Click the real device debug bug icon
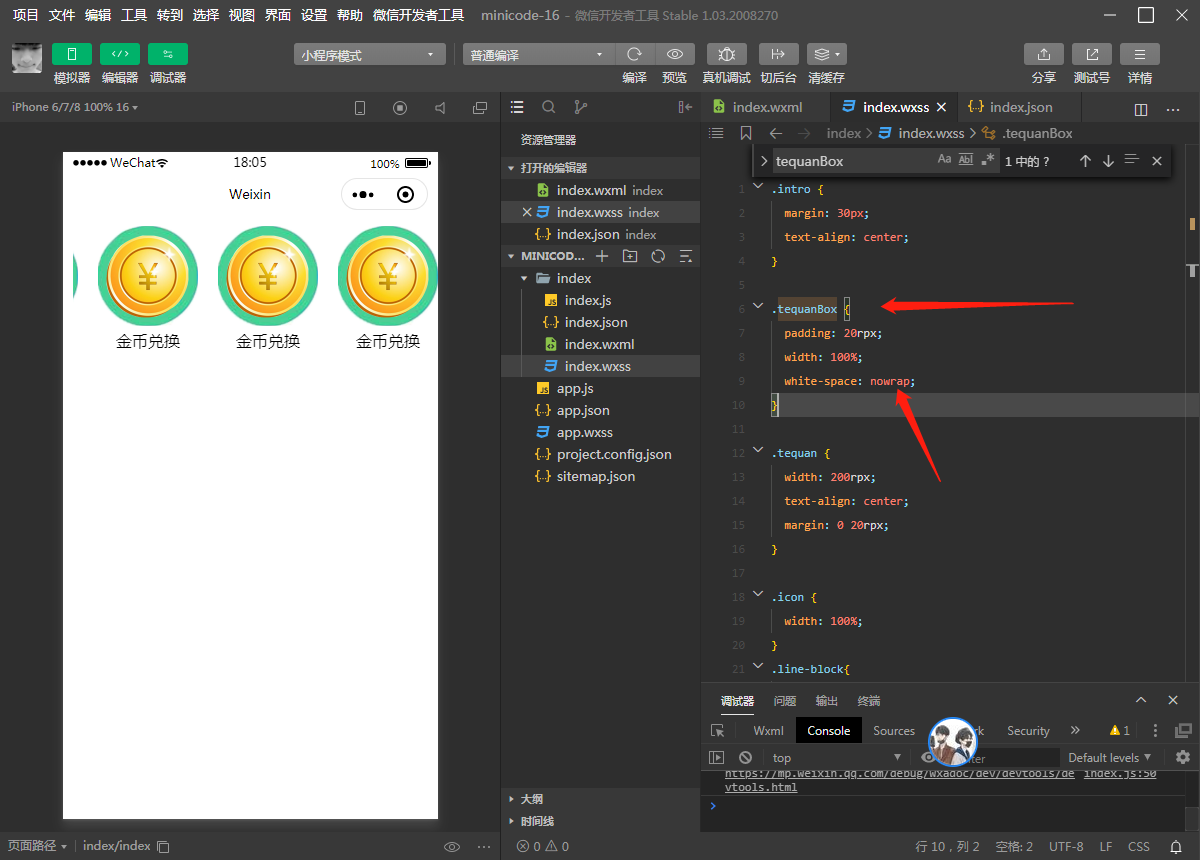Screen dimensions: 1200x860 click(727, 54)
